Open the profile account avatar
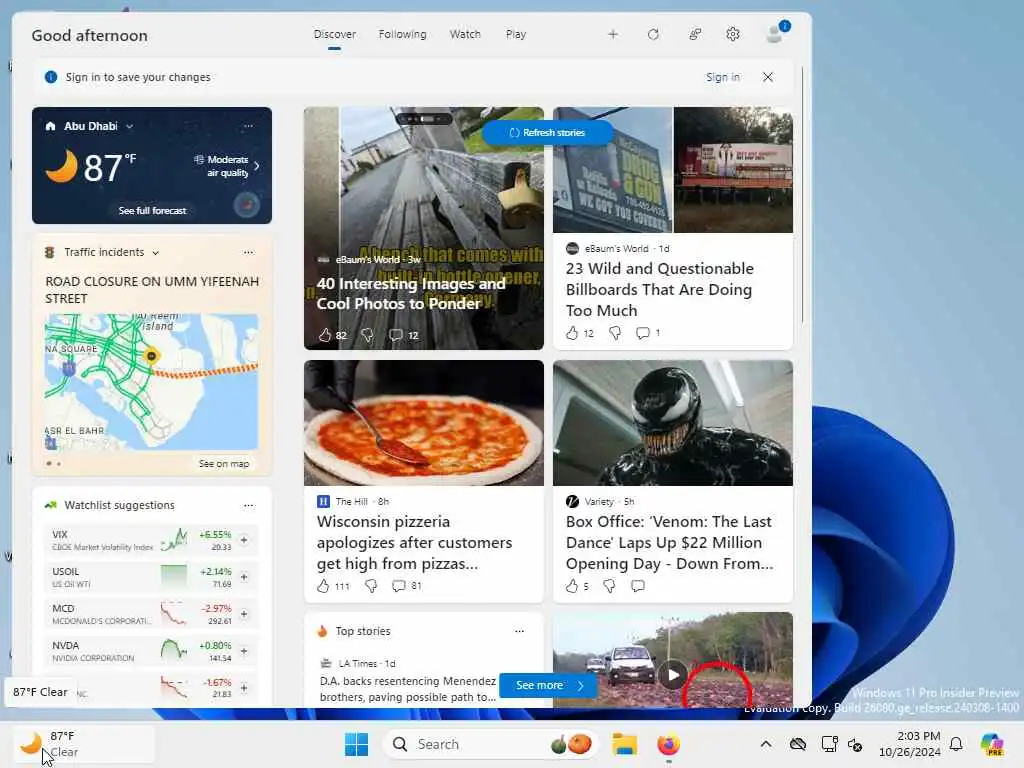The height and width of the screenshot is (768, 1024). point(775,33)
